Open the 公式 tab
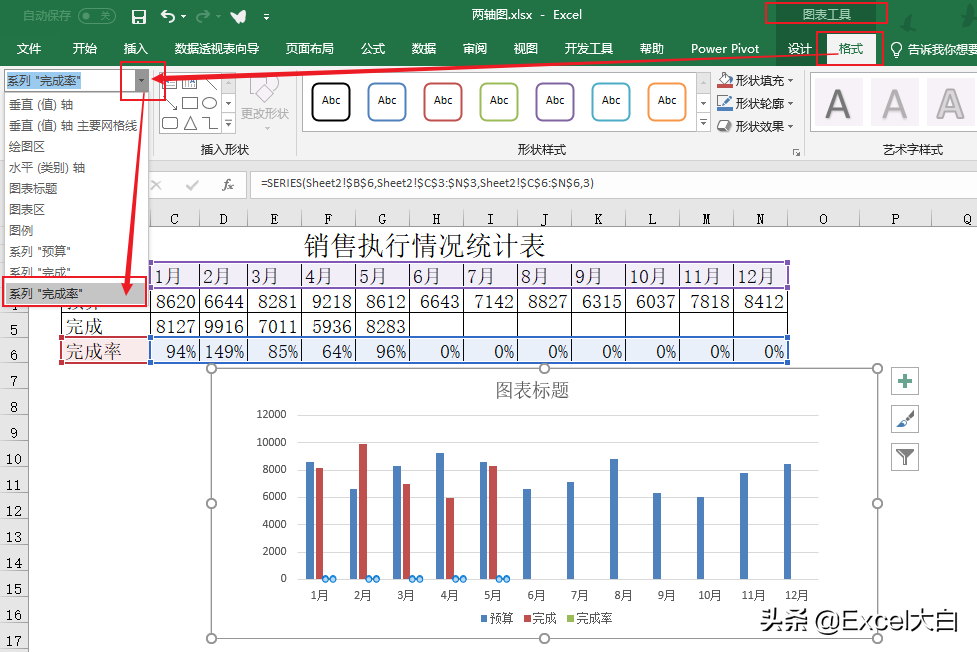The width and height of the screenshot is (977, 652). (x=373, y=49)
